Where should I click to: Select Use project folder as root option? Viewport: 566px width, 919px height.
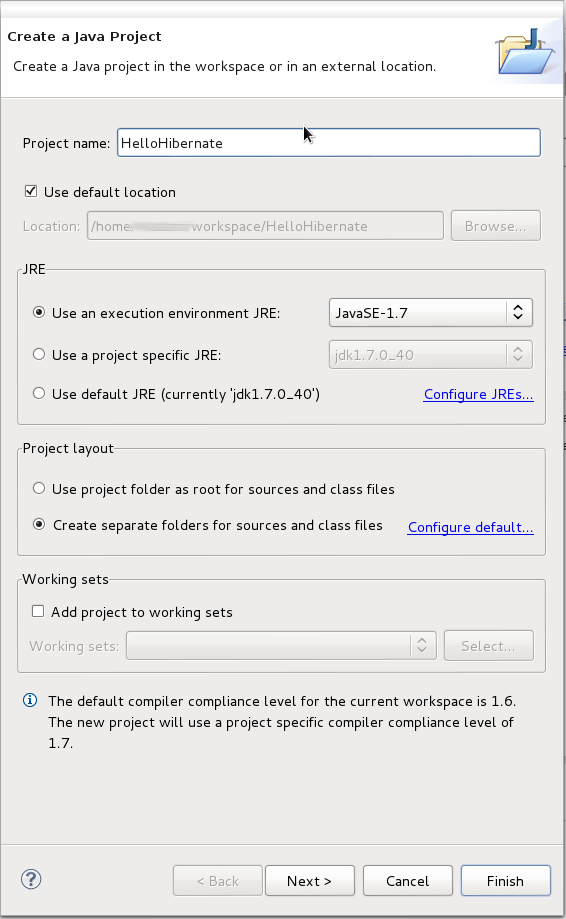pos(39,488)
